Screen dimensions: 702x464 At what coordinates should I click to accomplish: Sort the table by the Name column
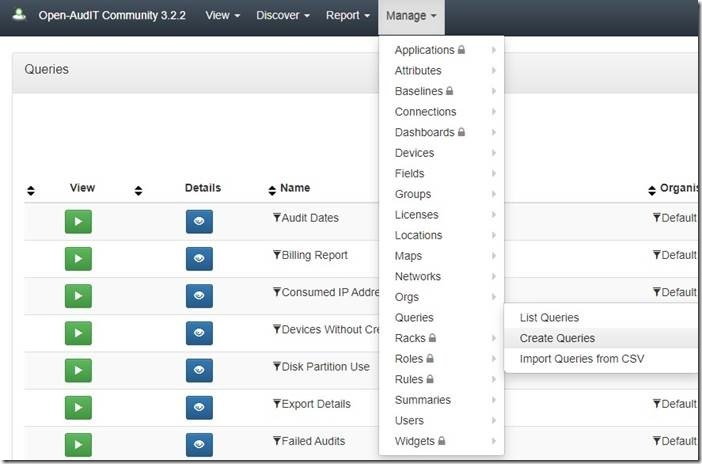click(x=272, y=190)
